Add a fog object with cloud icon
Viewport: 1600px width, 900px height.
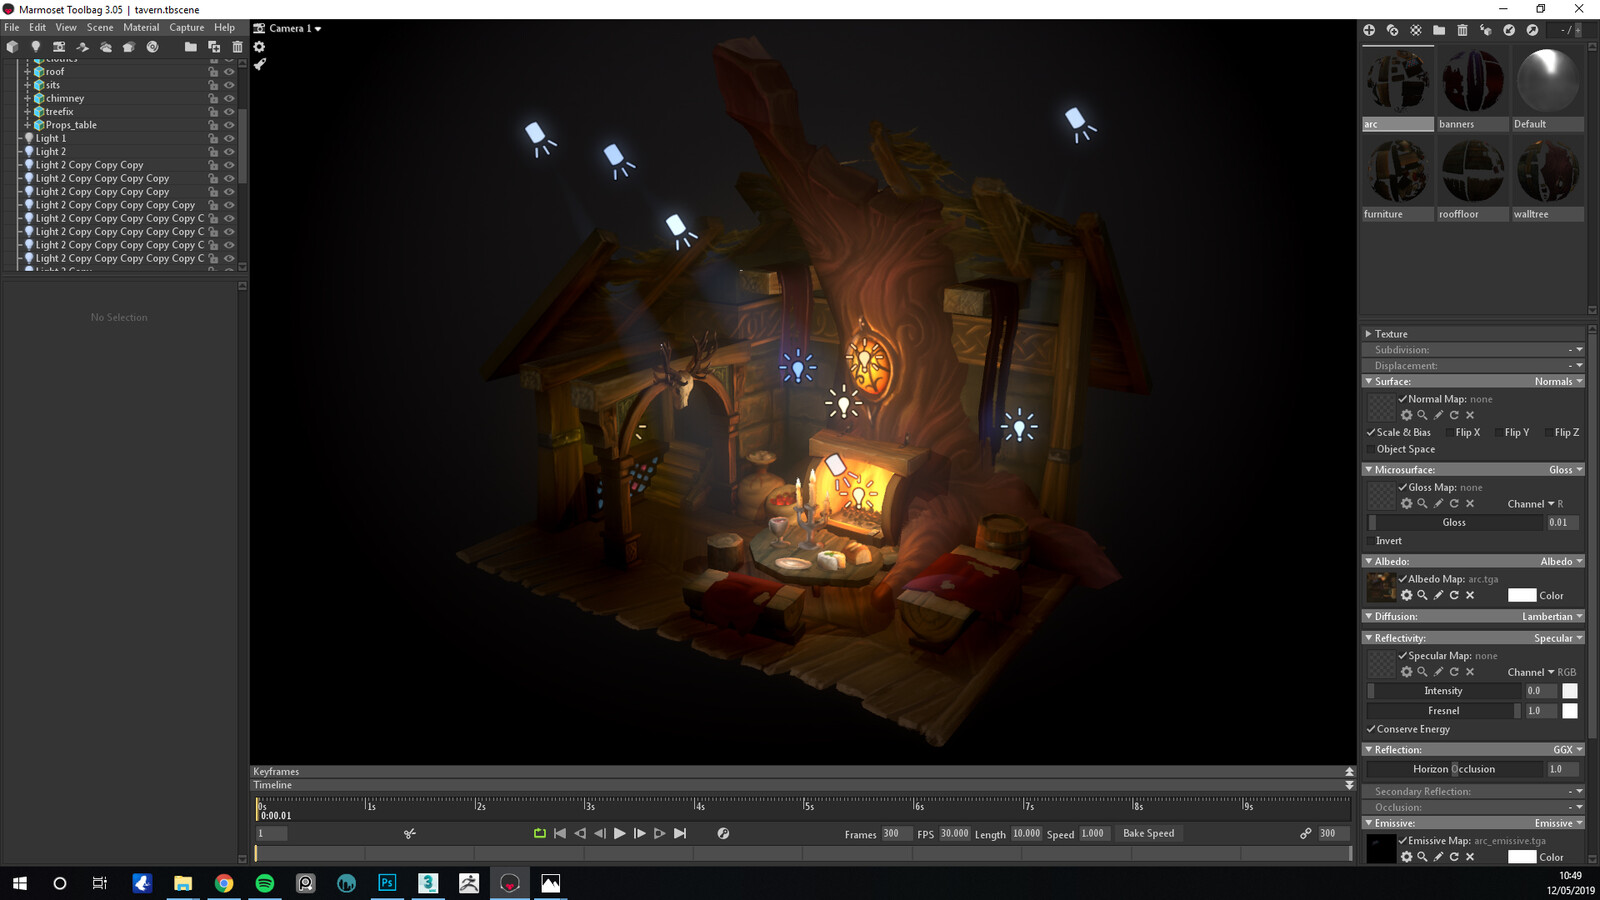(x=105, y=47)
